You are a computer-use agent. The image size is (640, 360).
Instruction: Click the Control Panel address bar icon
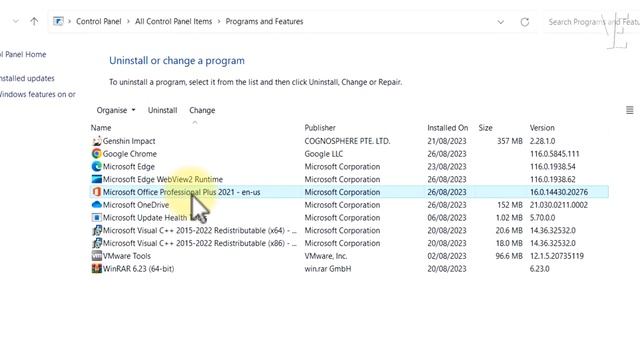pyautogui.click(x=58, y=21)
